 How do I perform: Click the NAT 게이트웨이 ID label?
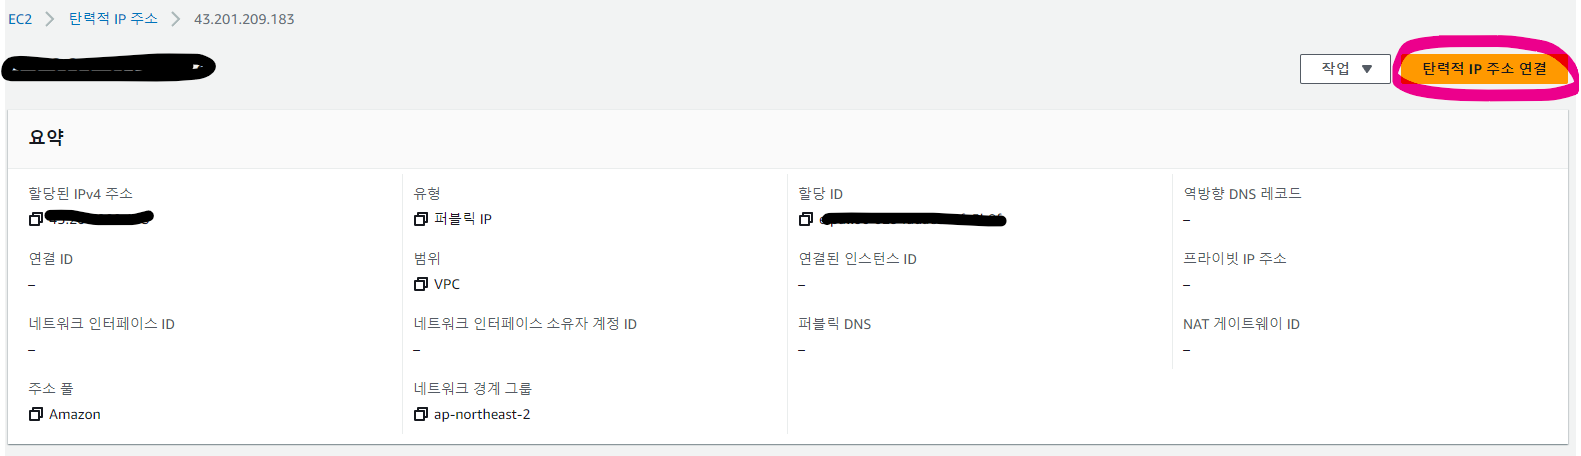(x=1241, y=324)
